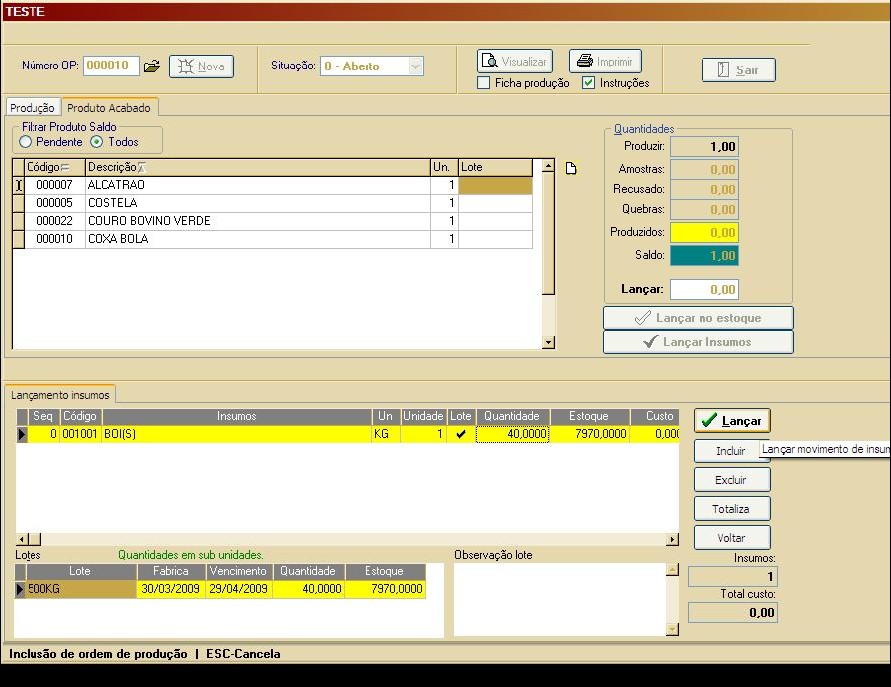
Task: Click the Observação lote text area
Action: 560,599
